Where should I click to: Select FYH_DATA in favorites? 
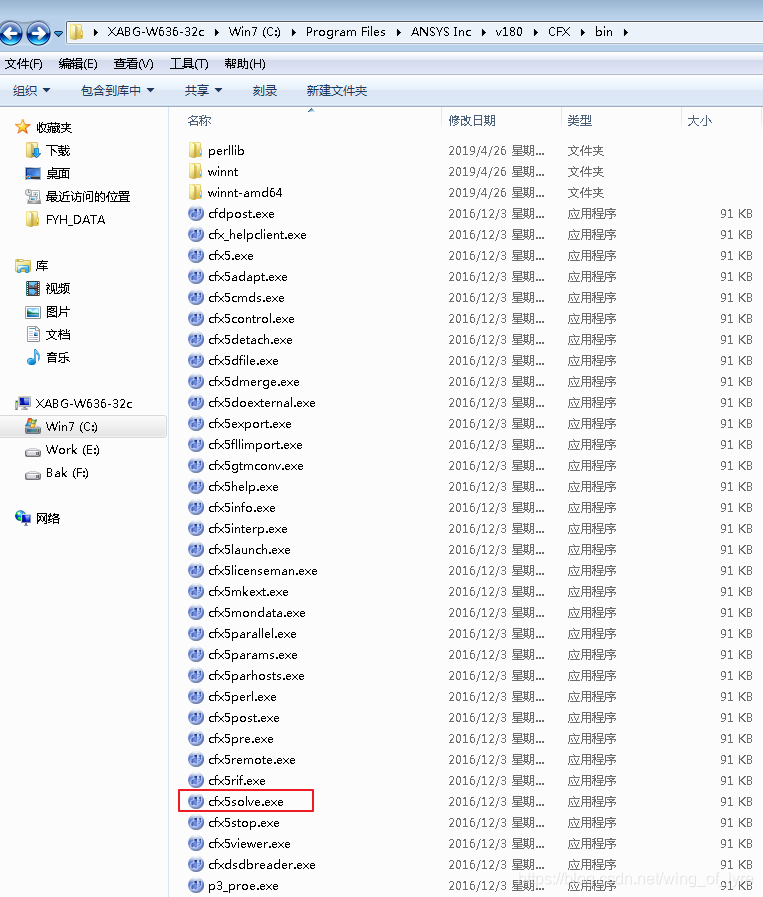click(75, 220)
